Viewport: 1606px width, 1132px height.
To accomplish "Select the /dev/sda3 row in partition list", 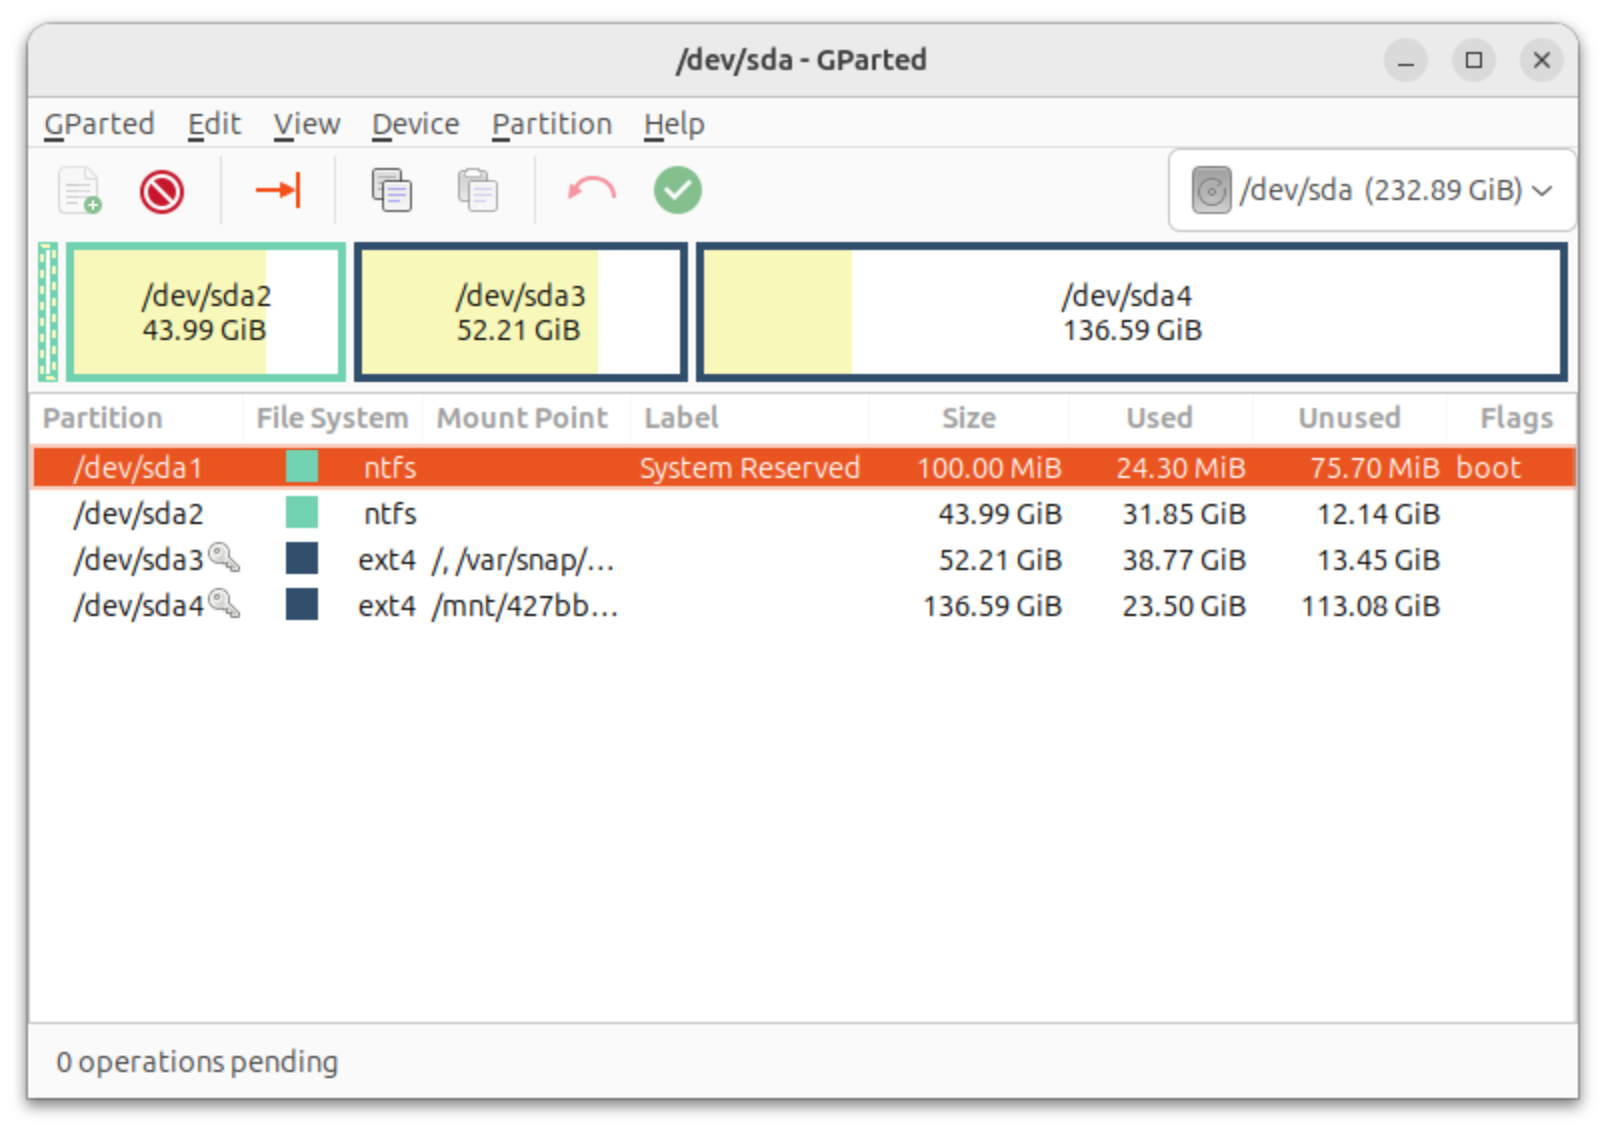I will tap(700, 559).
